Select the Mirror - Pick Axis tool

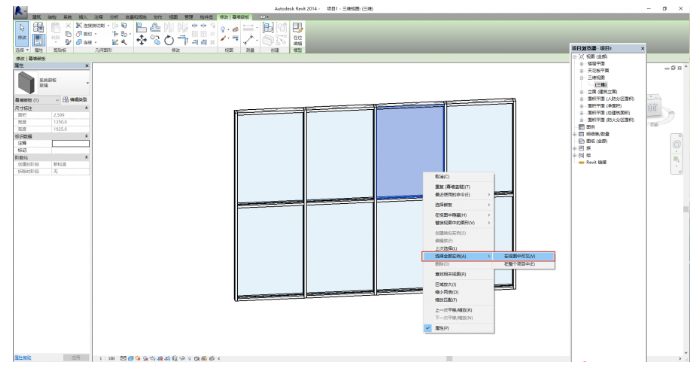tap(169, 28)
